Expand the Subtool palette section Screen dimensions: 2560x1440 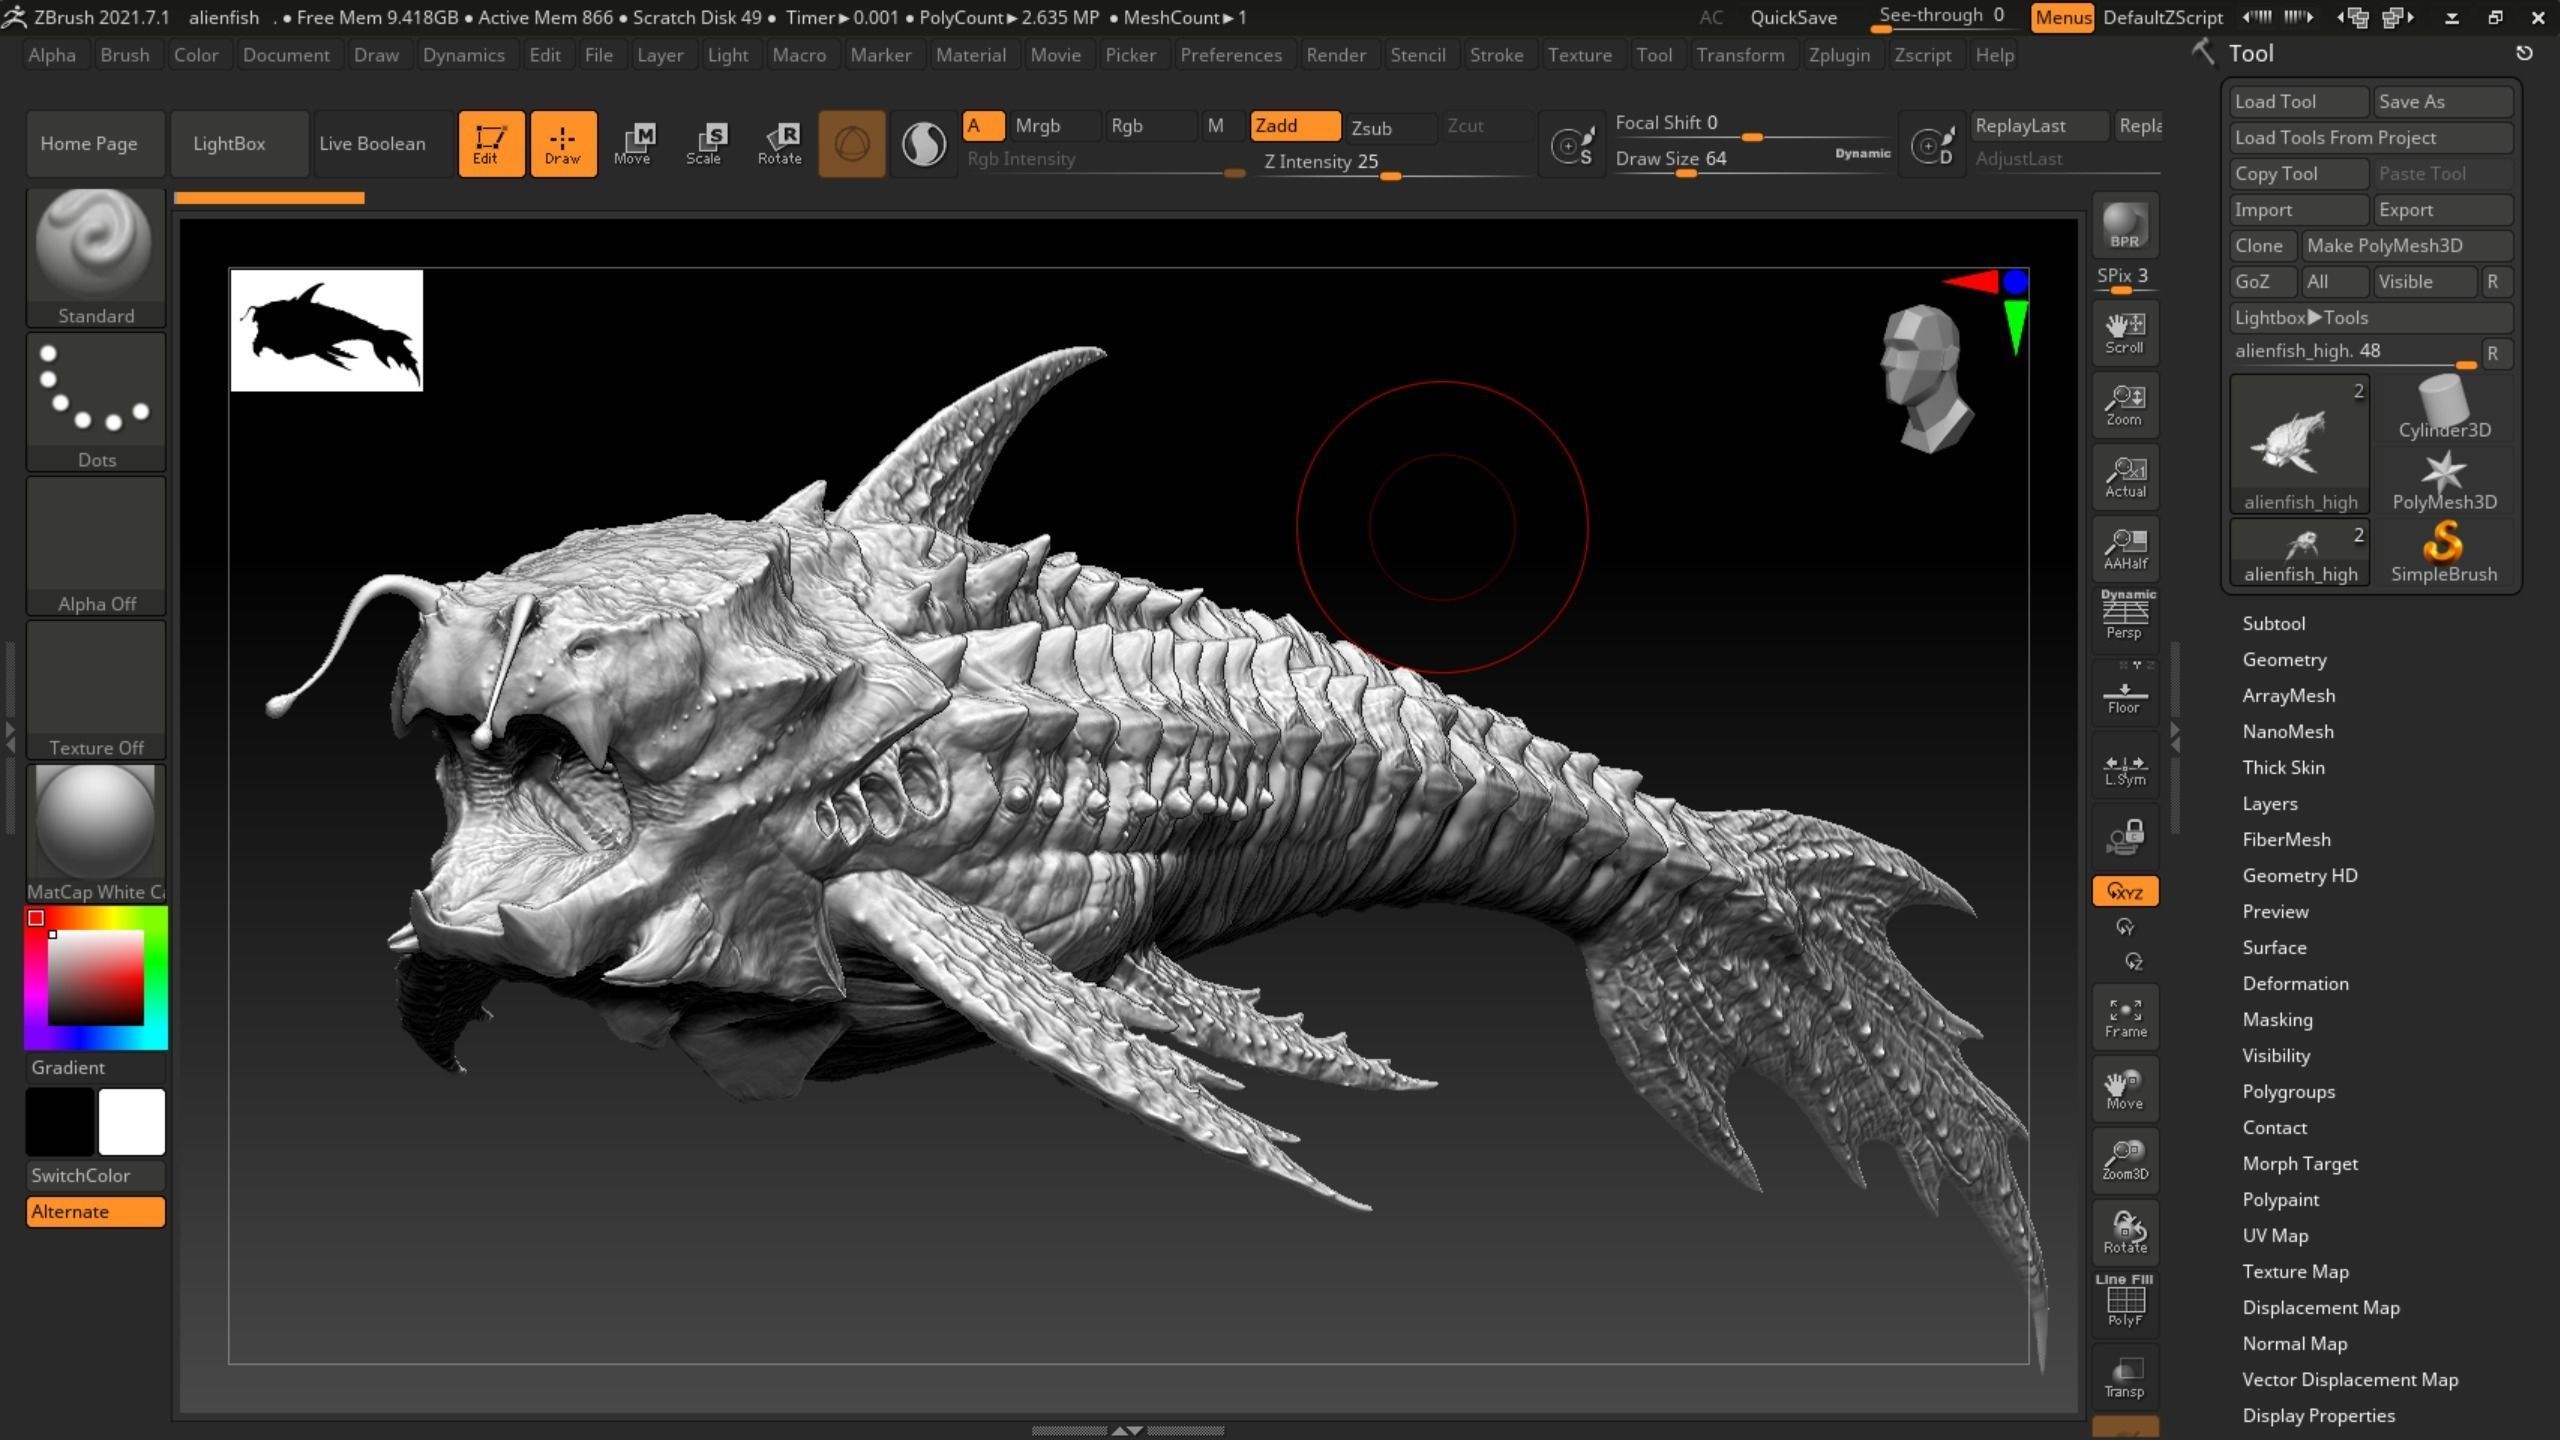(2273, 623)
